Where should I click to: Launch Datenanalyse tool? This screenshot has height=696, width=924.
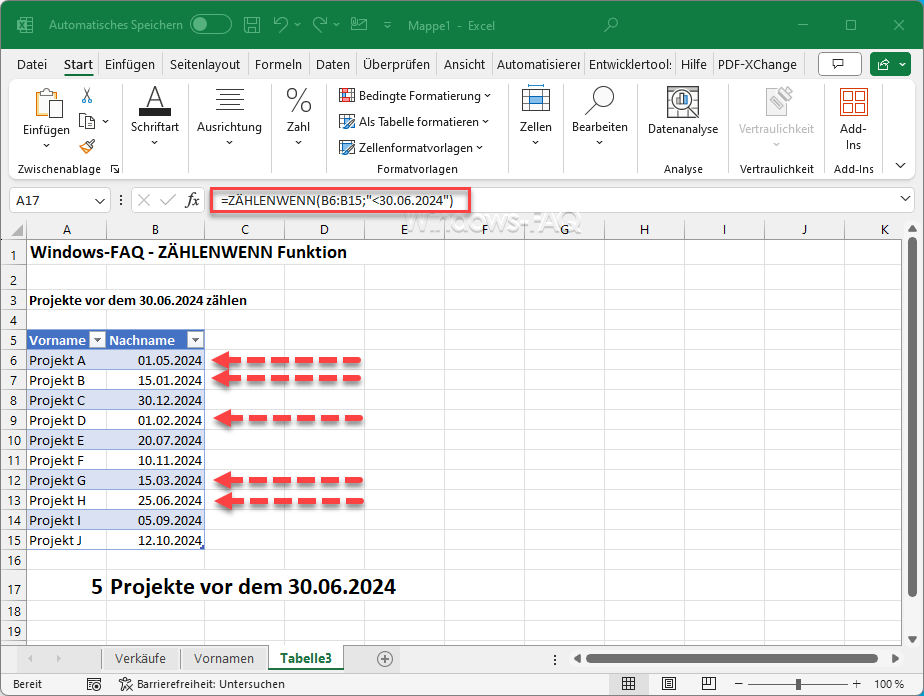[683, 112]
